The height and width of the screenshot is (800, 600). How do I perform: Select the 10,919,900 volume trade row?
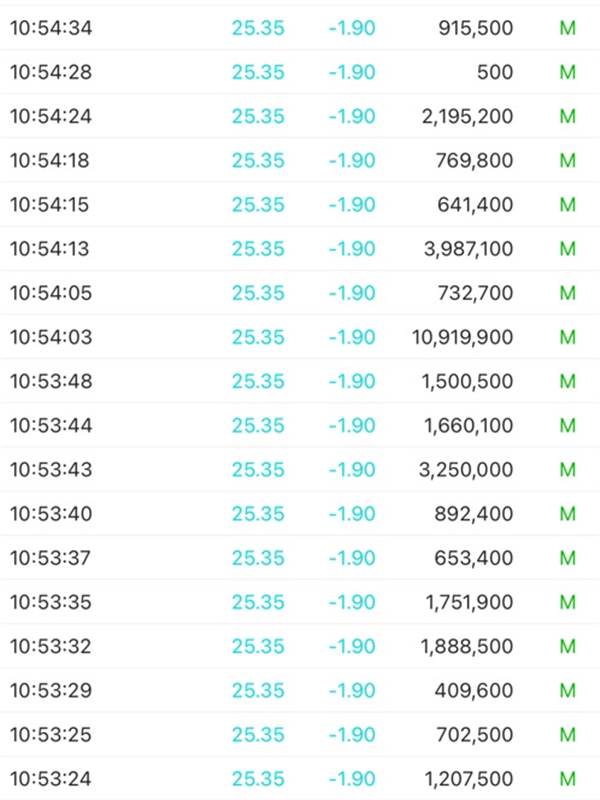click(300, 337)
